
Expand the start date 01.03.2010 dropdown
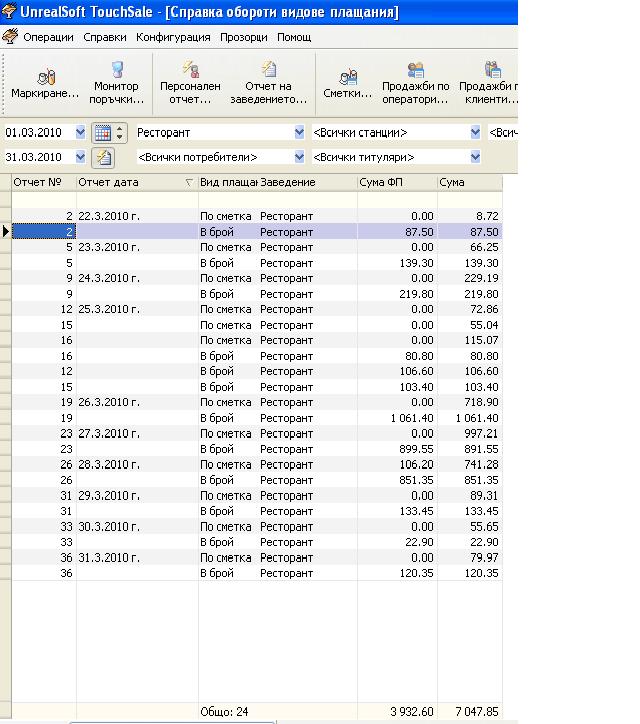pos(81,133)
